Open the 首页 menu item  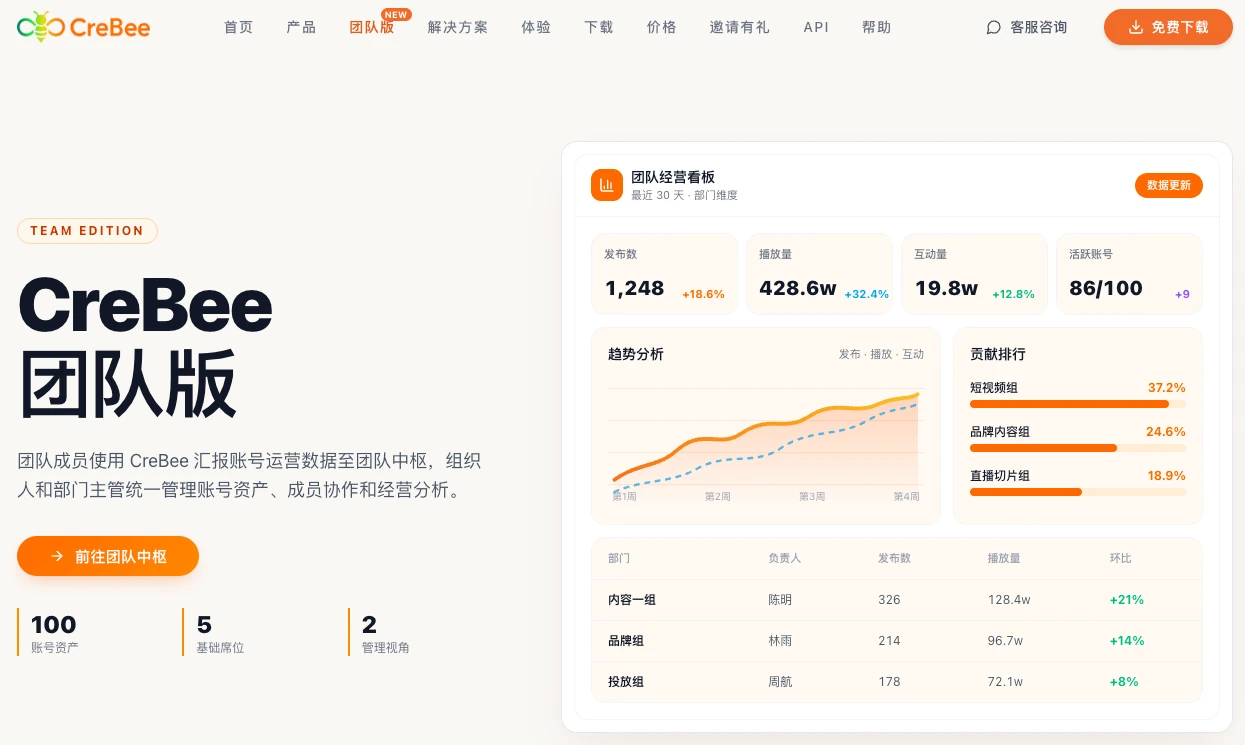click(239, 28)
